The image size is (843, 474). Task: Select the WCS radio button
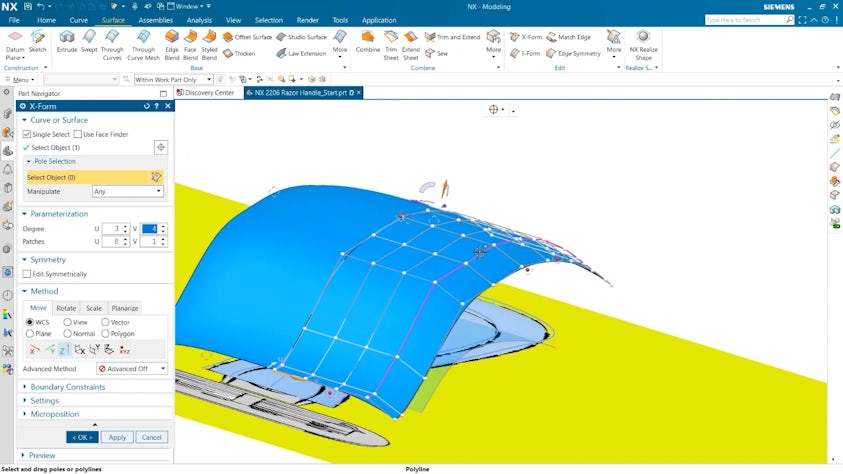point(30,322)
